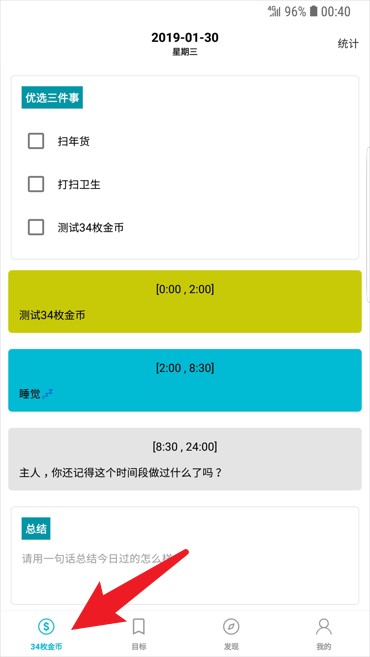Tap the 4G signal strength icon
The image size is (370, 657).
(274, 11)
